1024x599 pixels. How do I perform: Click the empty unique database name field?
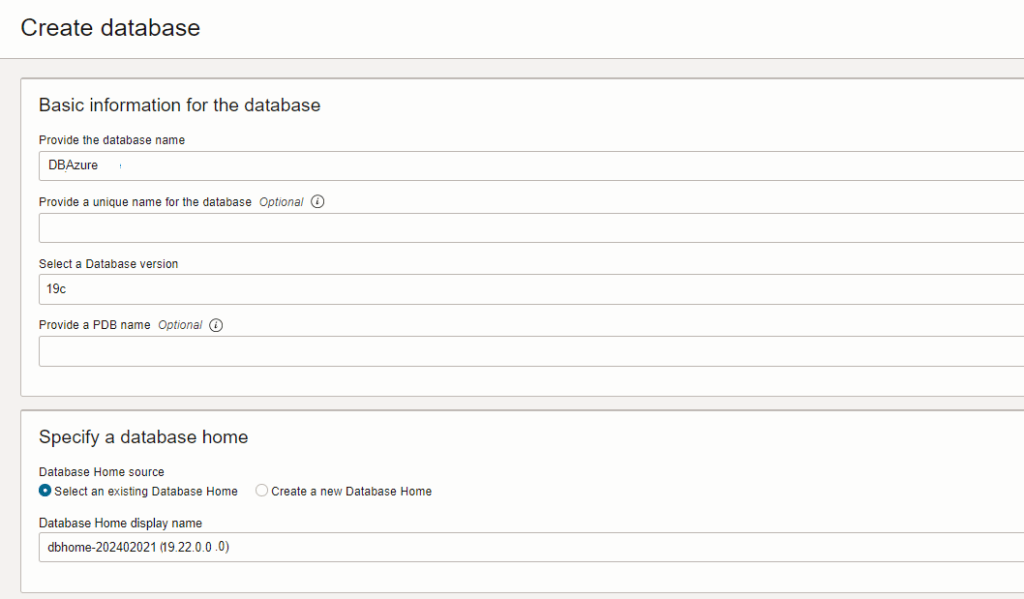tap(530, 228)
